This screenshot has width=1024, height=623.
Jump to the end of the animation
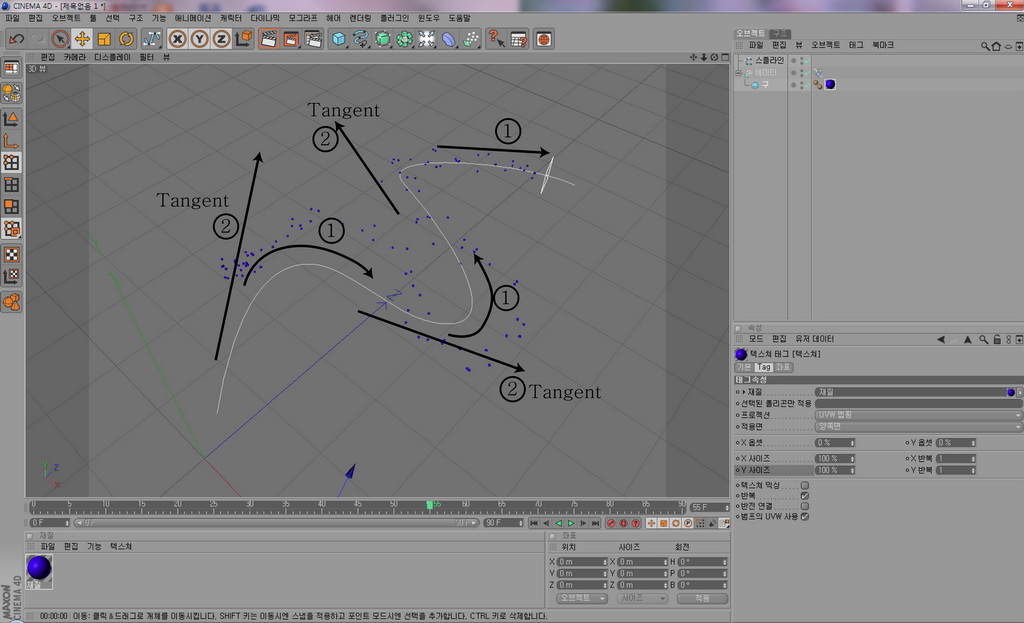[595, 523]
